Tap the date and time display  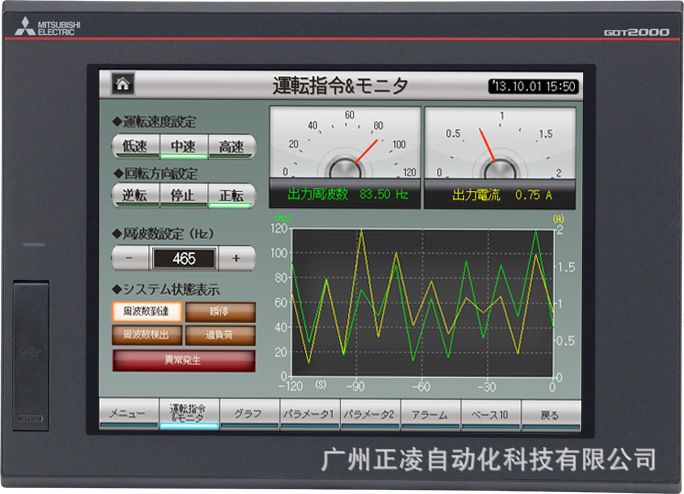[x=533, y=86]
